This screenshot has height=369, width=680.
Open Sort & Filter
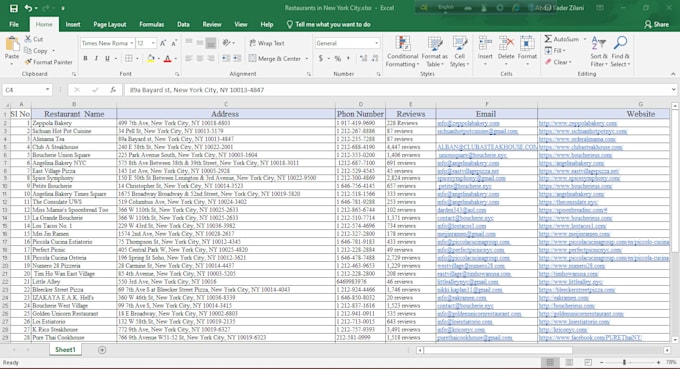(x=598, y=51)
